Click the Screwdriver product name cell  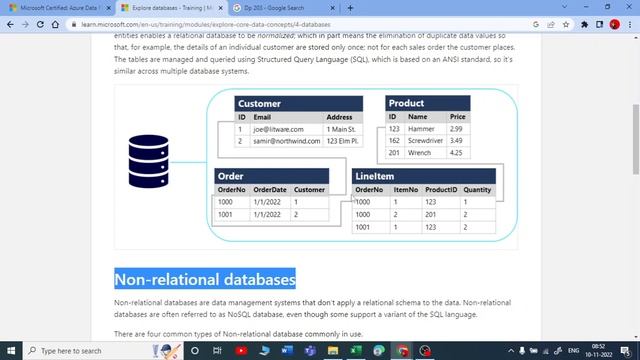(425, 140)
